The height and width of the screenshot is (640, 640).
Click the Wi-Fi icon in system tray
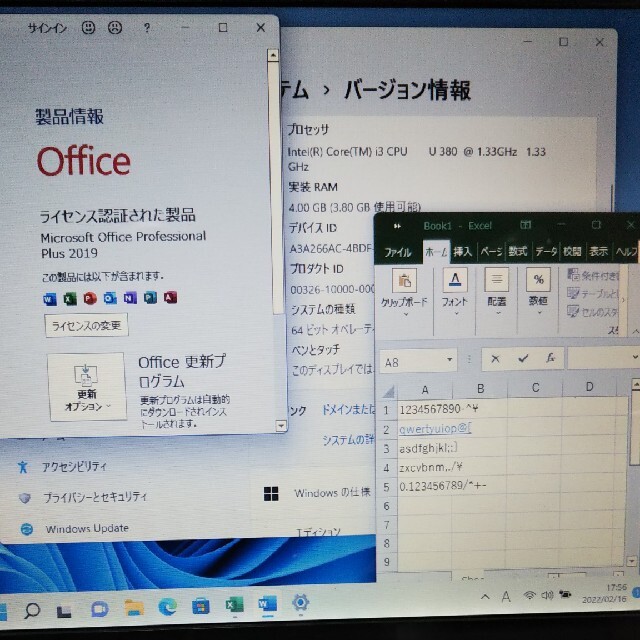point(529,596)
